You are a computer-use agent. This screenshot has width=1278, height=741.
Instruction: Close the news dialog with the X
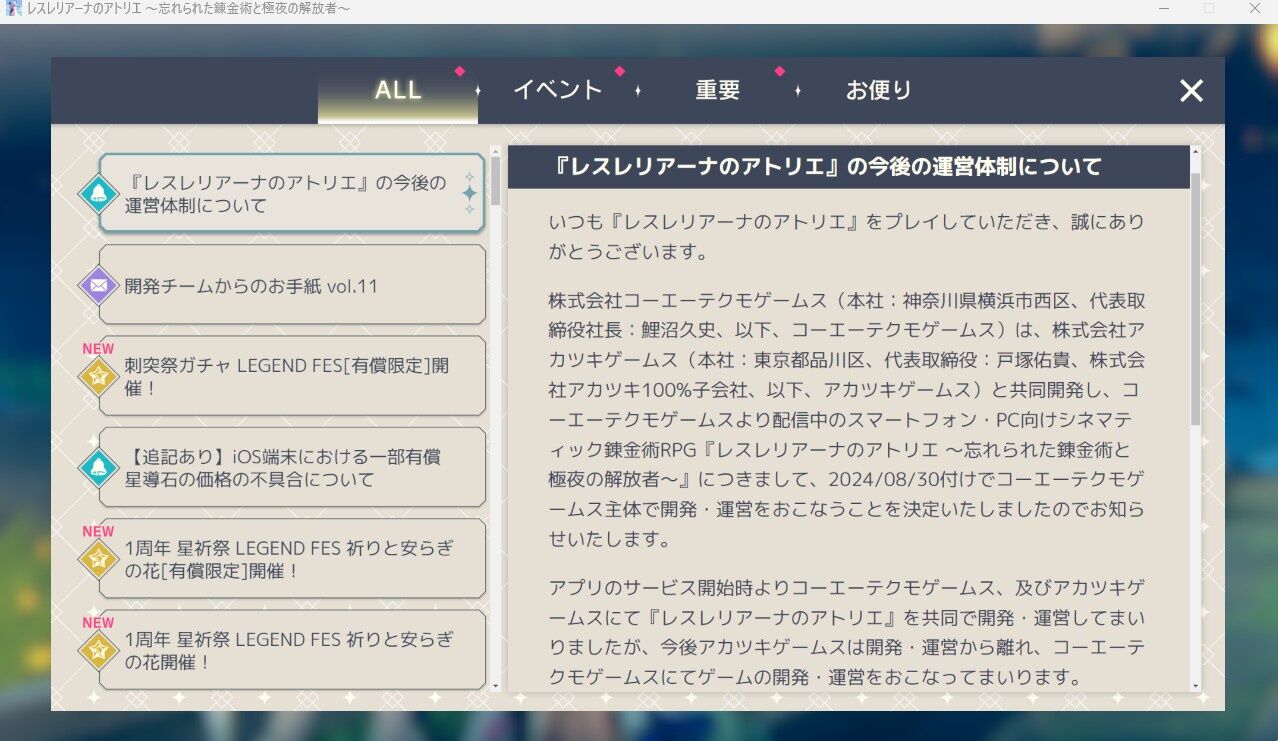coord(1191,91)
